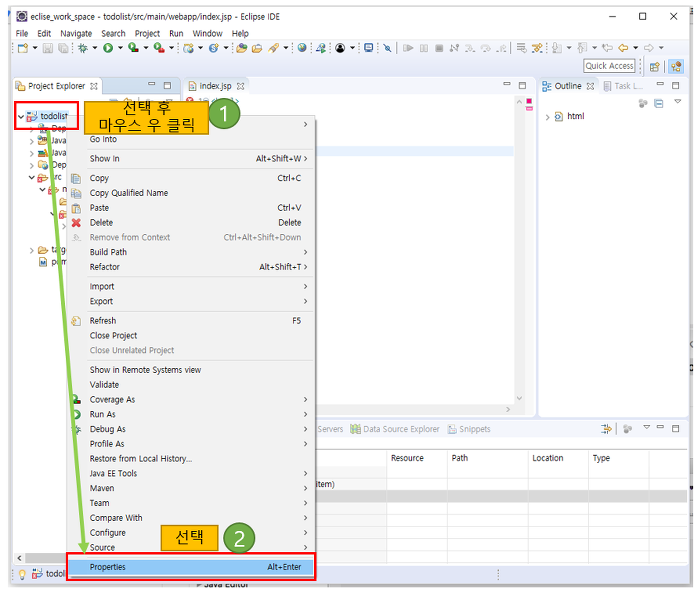This screenshot has width=694, height=596.
Task: Select the index.jsp editor tab
Action: tap(215, 86)
